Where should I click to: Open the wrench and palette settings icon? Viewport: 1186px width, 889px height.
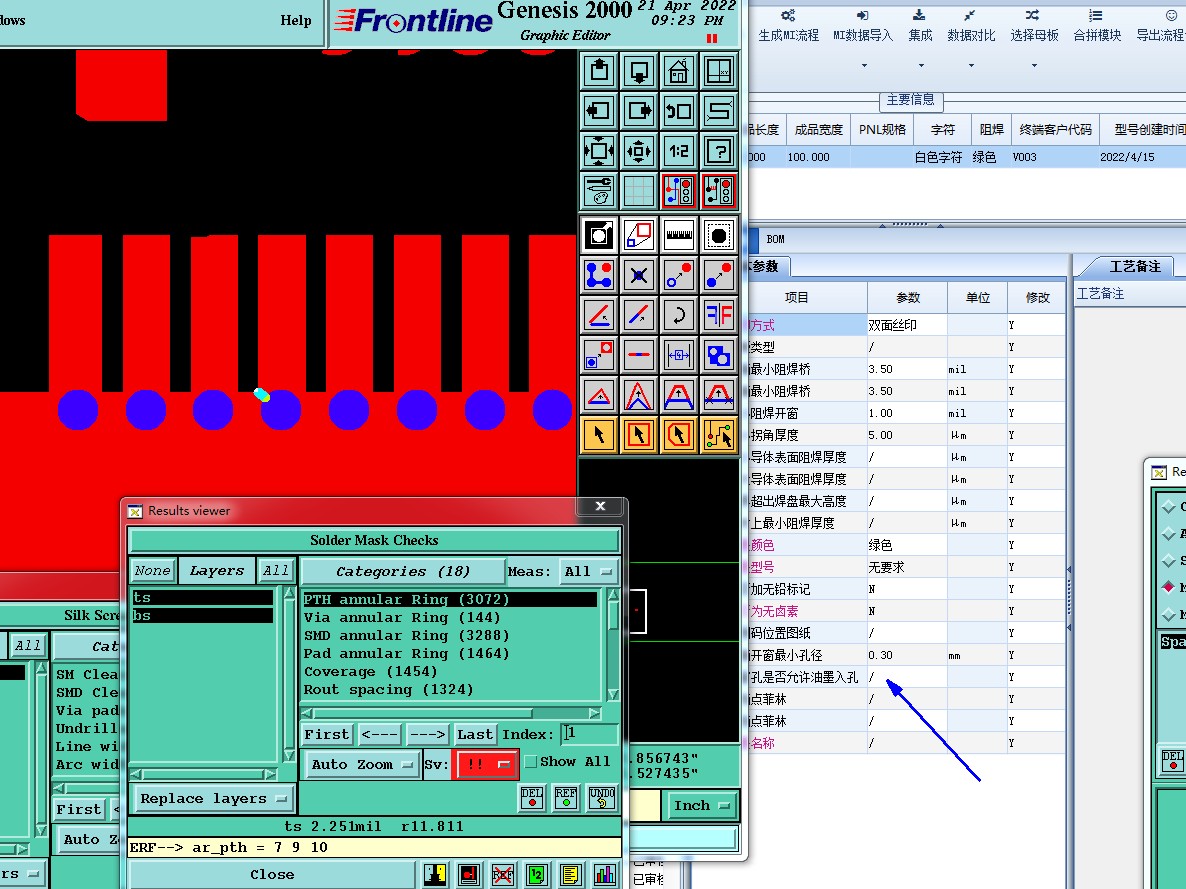pyautogui.click(x=599, y=191)
